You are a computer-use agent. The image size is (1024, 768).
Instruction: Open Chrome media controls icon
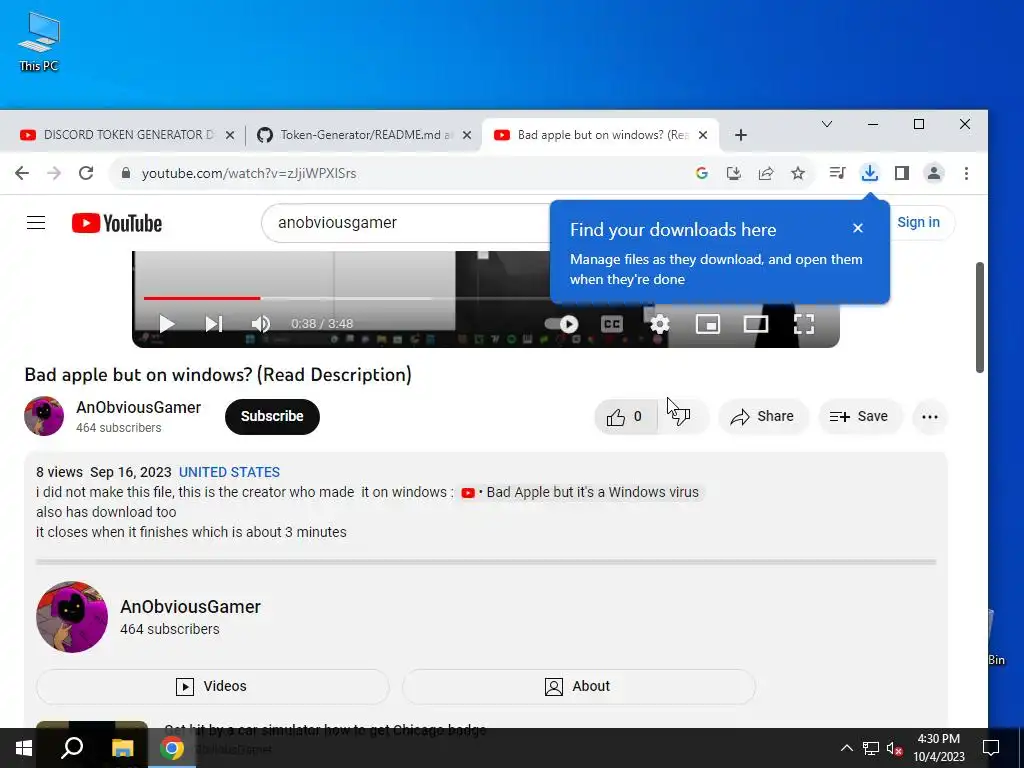click(x=837, y=173)
